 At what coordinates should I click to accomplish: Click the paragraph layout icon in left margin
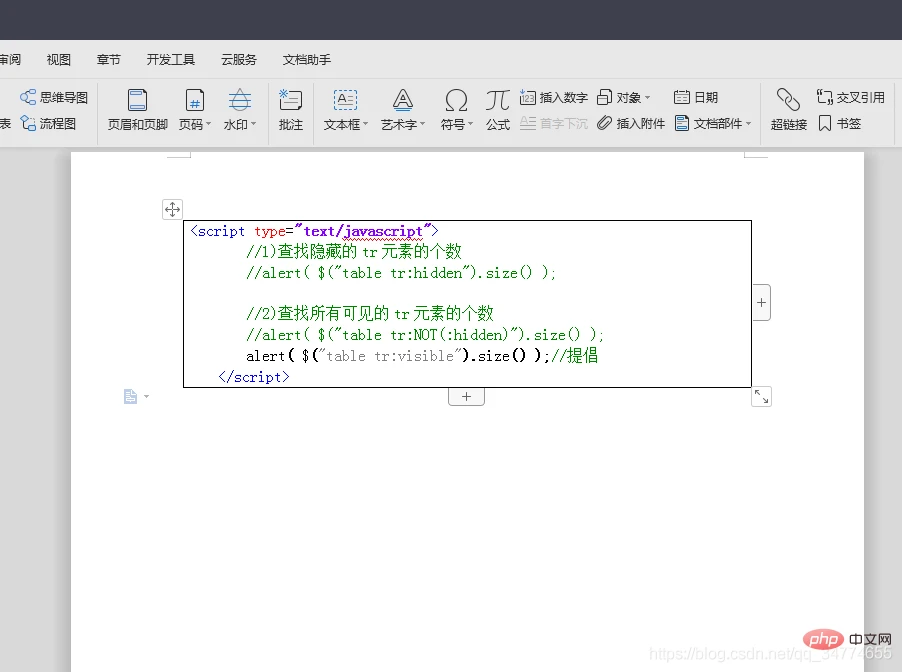(131, 396)
